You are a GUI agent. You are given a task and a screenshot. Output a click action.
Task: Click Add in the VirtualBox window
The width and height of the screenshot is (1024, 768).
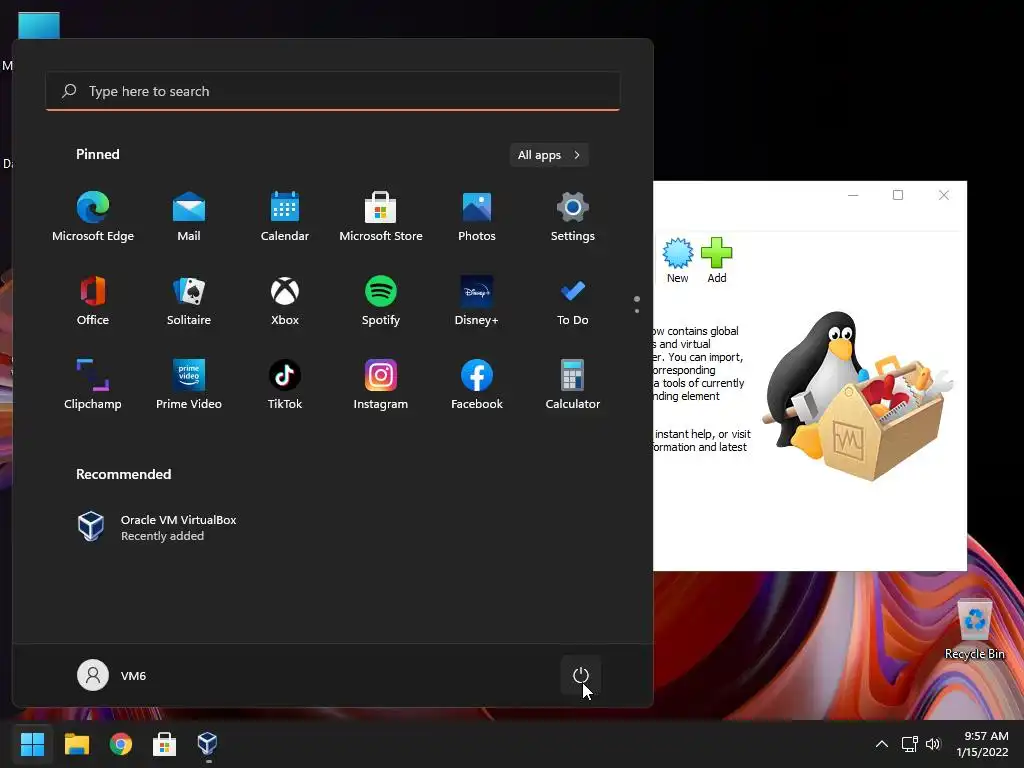716,261
